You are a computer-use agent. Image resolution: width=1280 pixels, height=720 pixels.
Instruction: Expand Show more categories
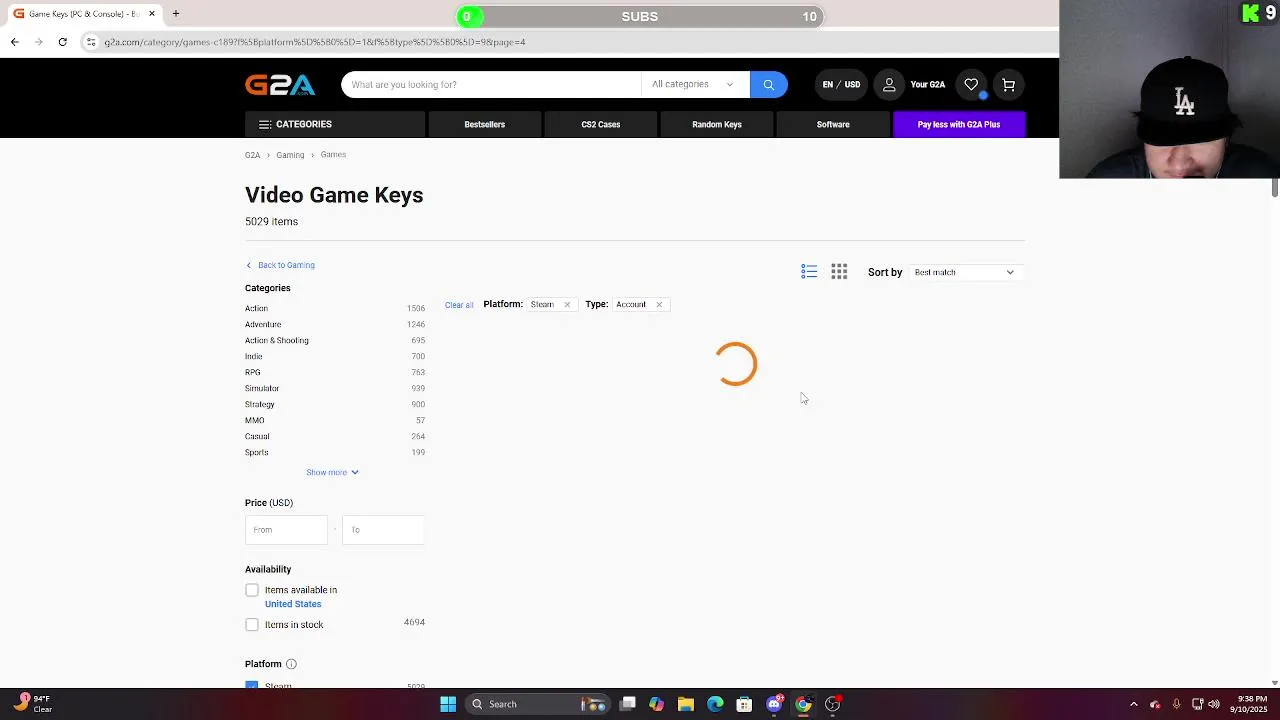pos(333,472)
